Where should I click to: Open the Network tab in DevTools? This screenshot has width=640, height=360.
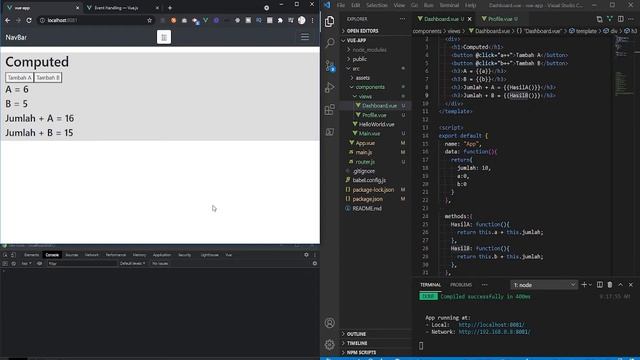pos(92,255)
